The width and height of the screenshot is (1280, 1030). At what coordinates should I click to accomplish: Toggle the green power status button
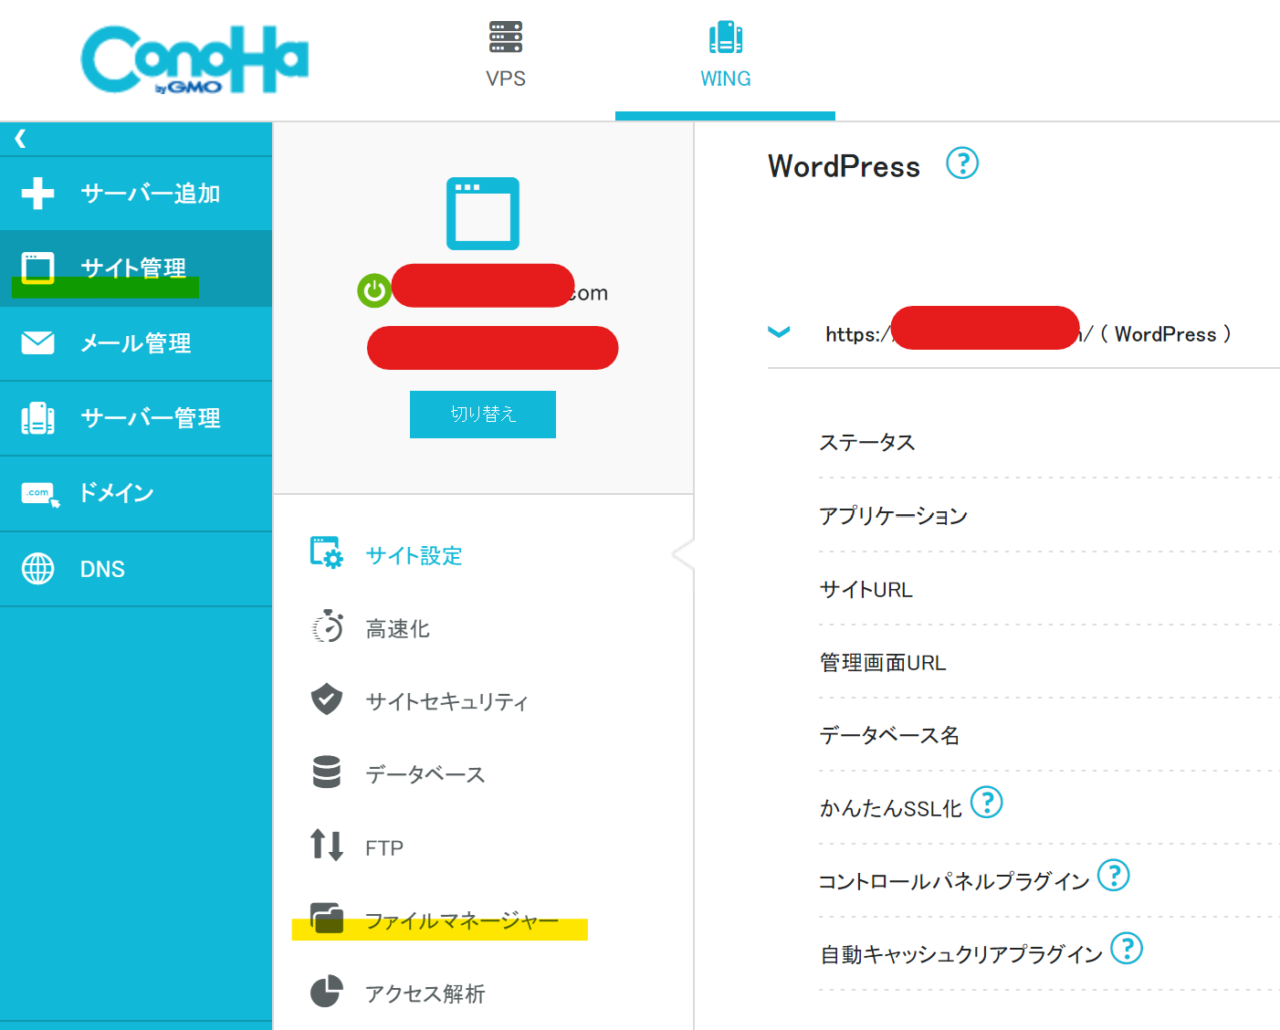coord(374,291)
